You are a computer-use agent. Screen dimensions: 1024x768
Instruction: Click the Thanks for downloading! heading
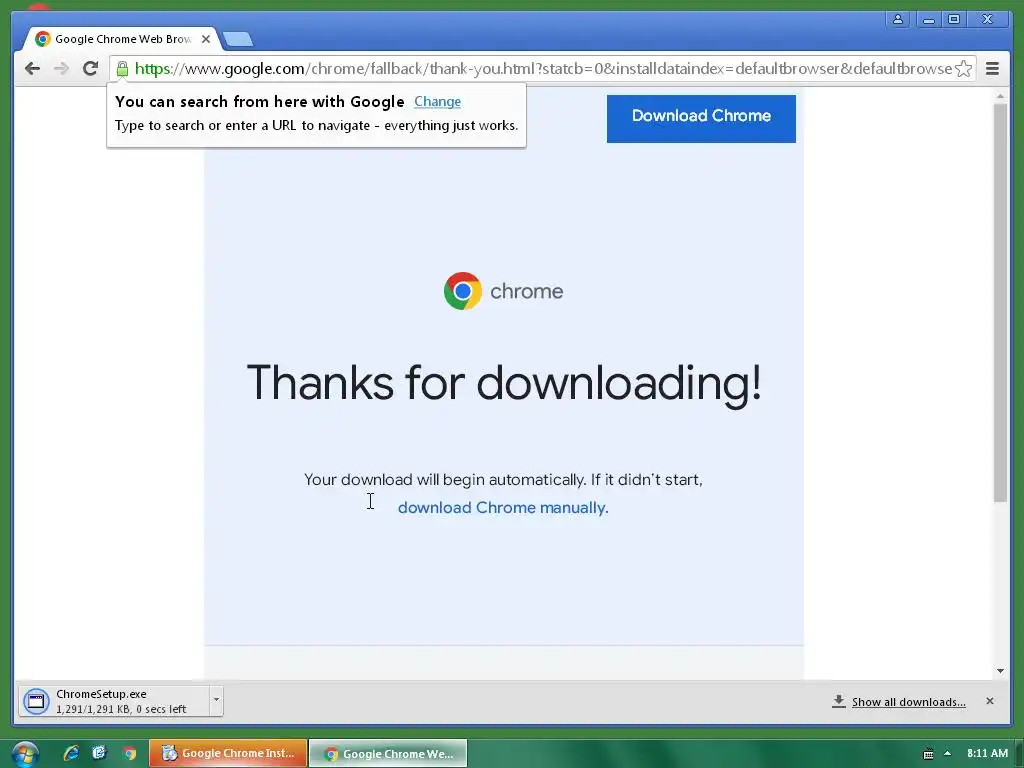click(x=504, y=383)
